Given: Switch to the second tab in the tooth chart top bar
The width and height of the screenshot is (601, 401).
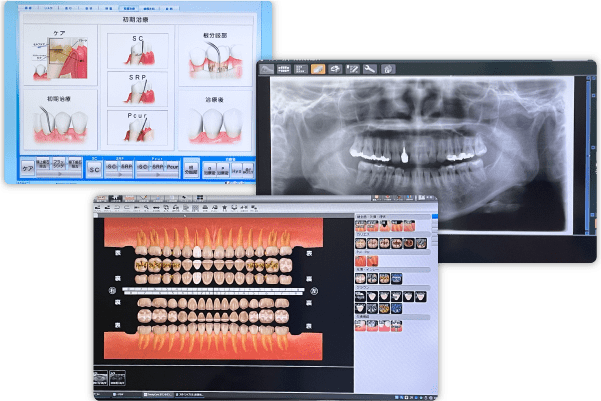Looking at the screenshot, I should tap(115, 198).
